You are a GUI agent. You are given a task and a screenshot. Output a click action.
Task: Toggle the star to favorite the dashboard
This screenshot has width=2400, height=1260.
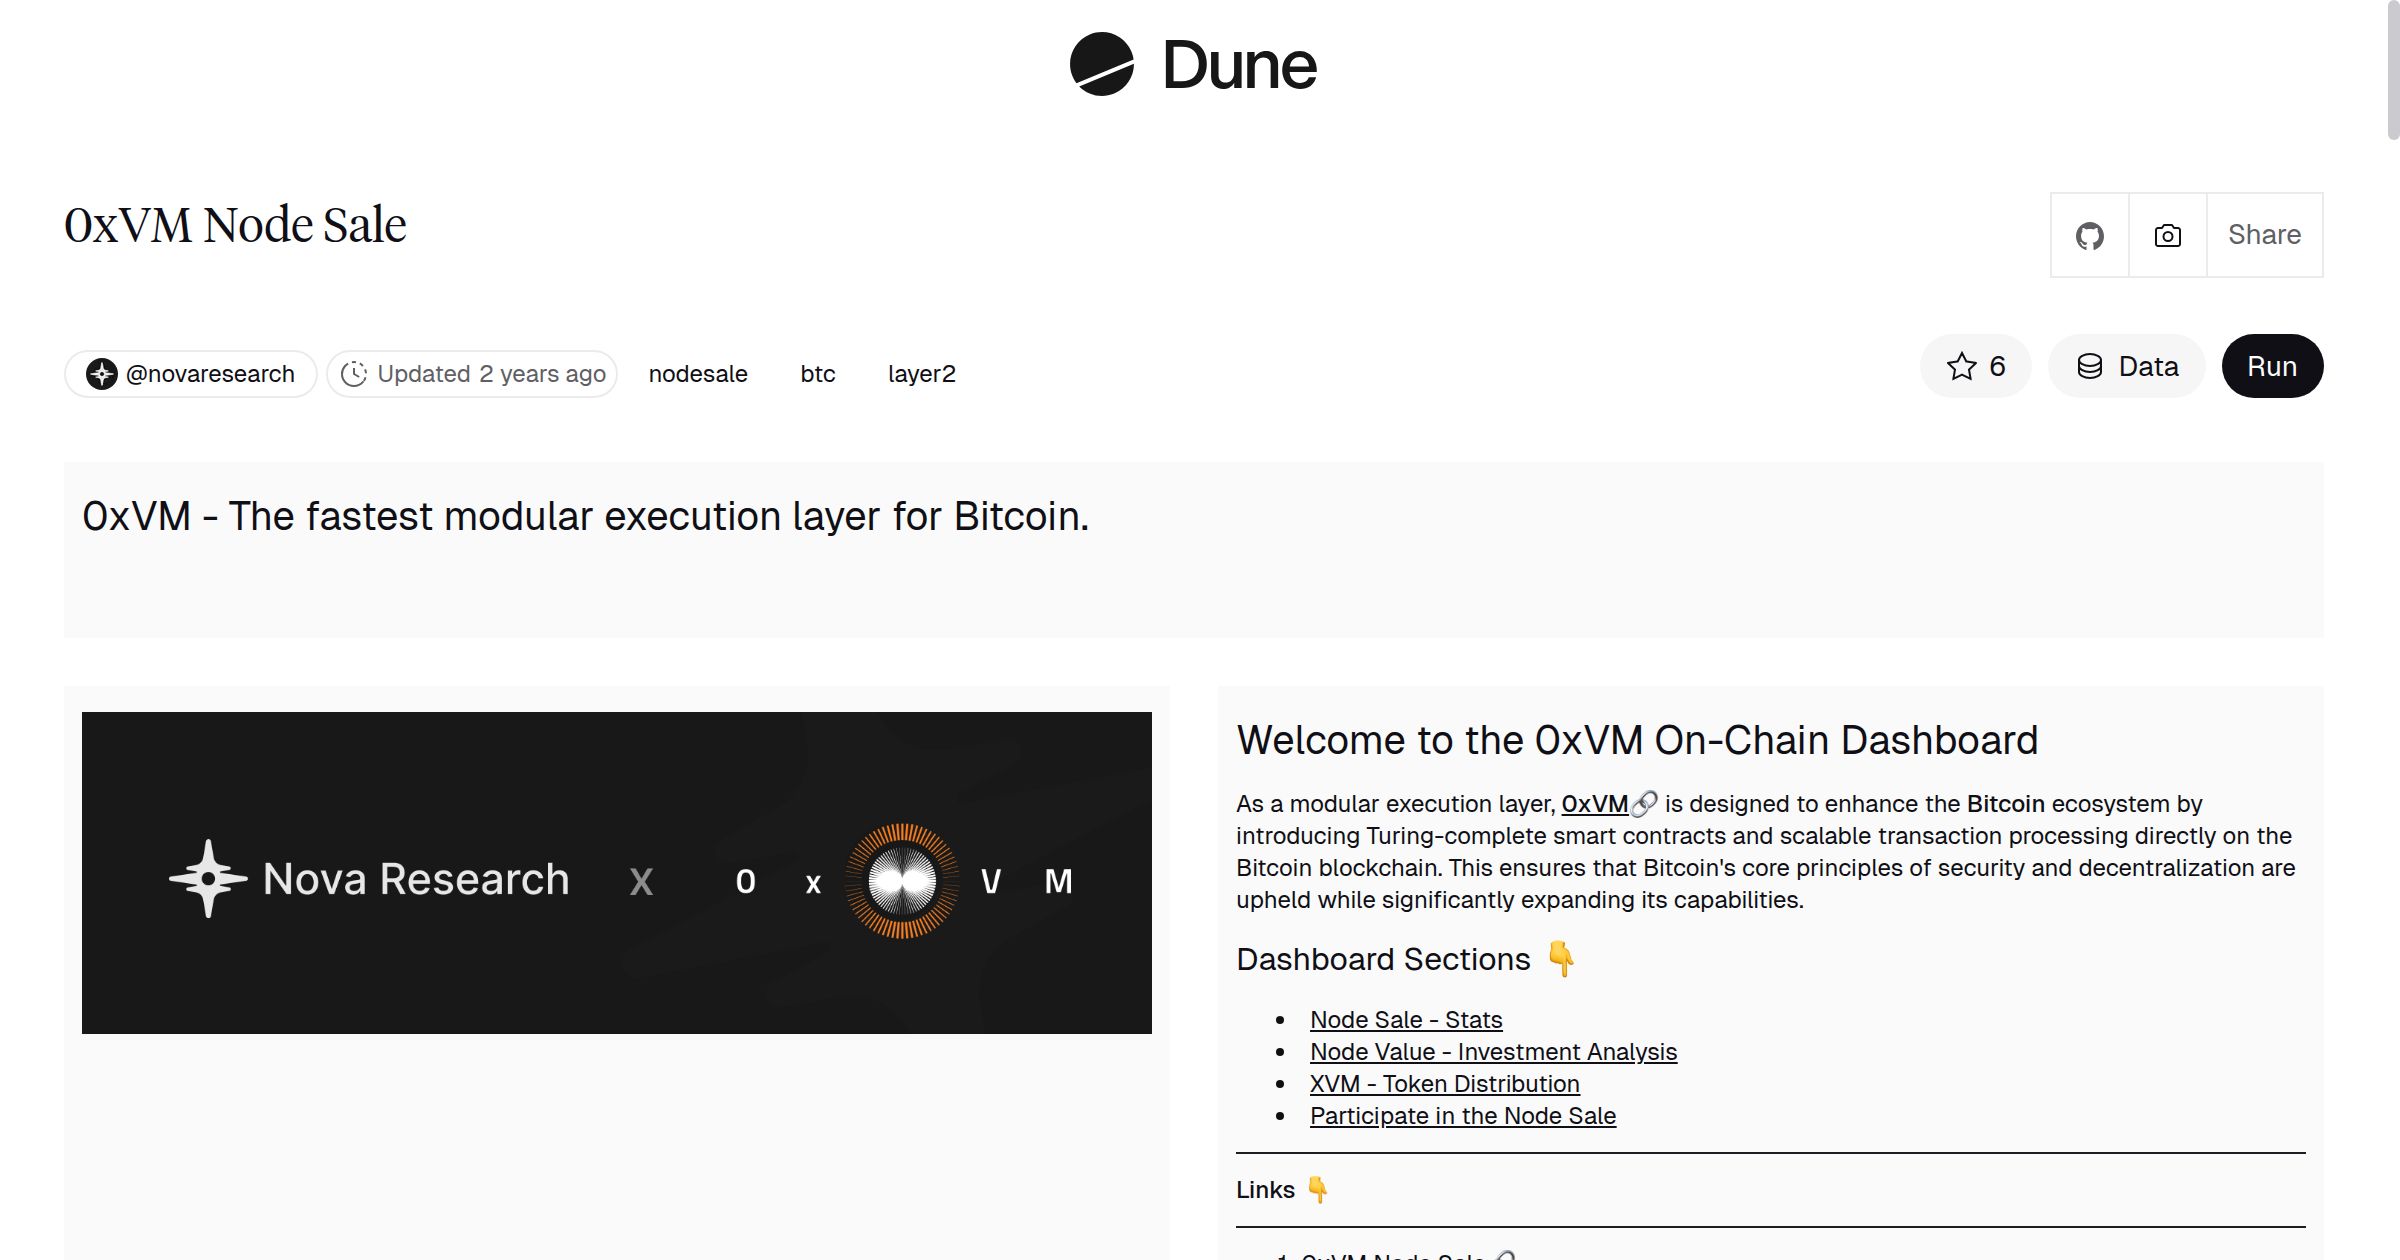click(1961, 366)
